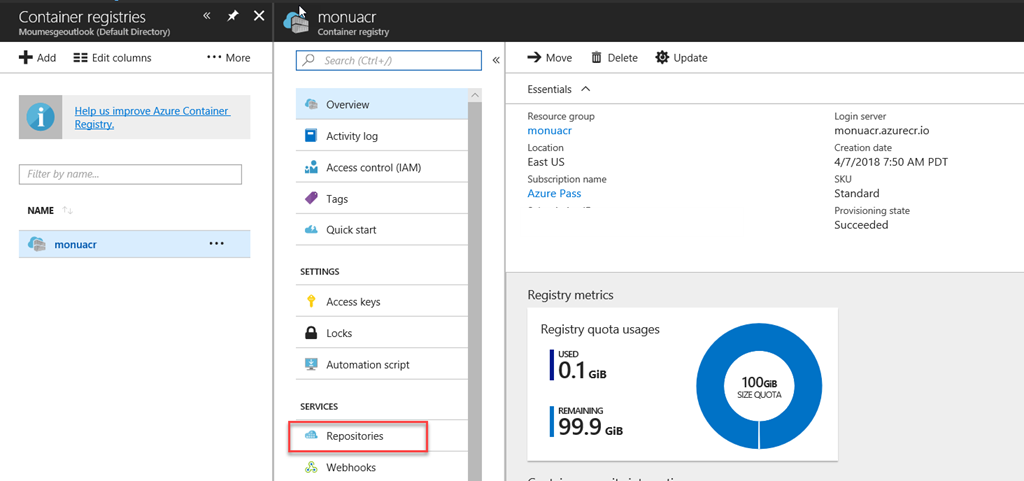
Task: Click the monuacr header registry icon
Action: [x=296, y=21]
